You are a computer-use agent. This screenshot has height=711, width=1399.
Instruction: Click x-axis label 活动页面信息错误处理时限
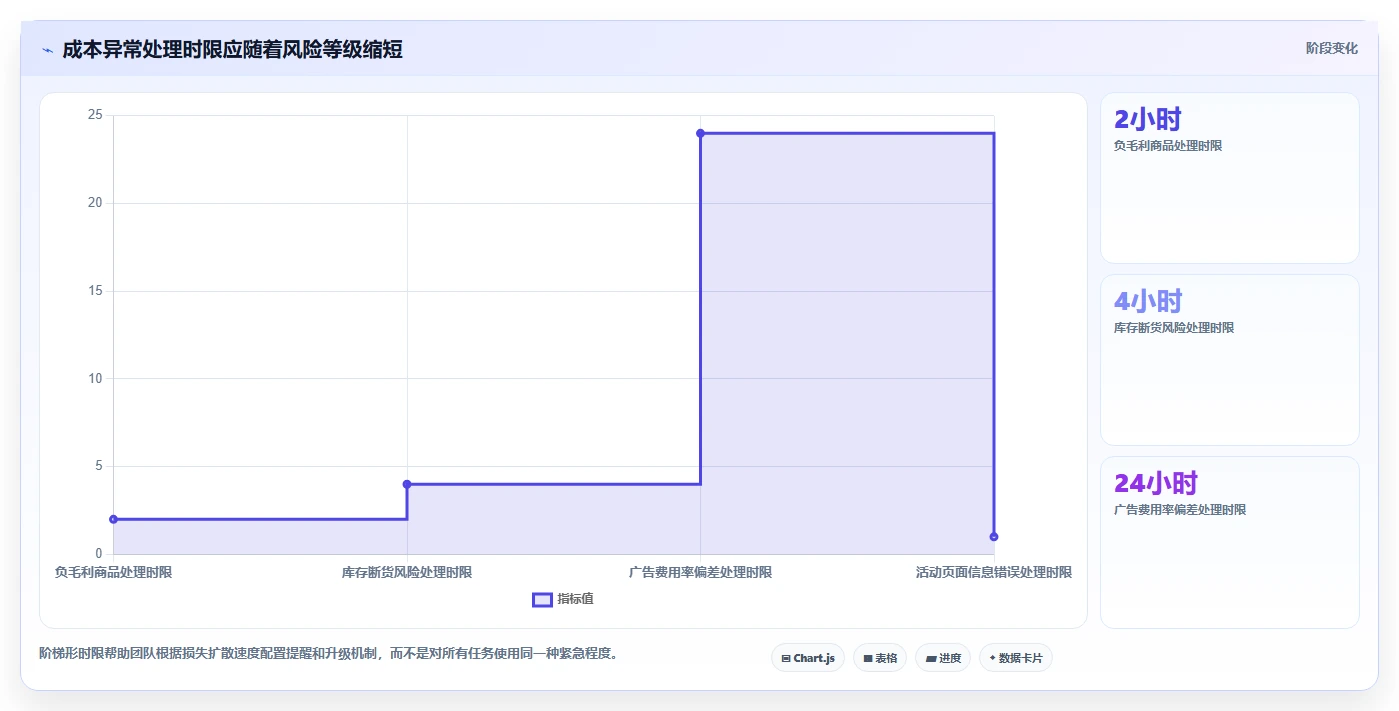point(994,573)
